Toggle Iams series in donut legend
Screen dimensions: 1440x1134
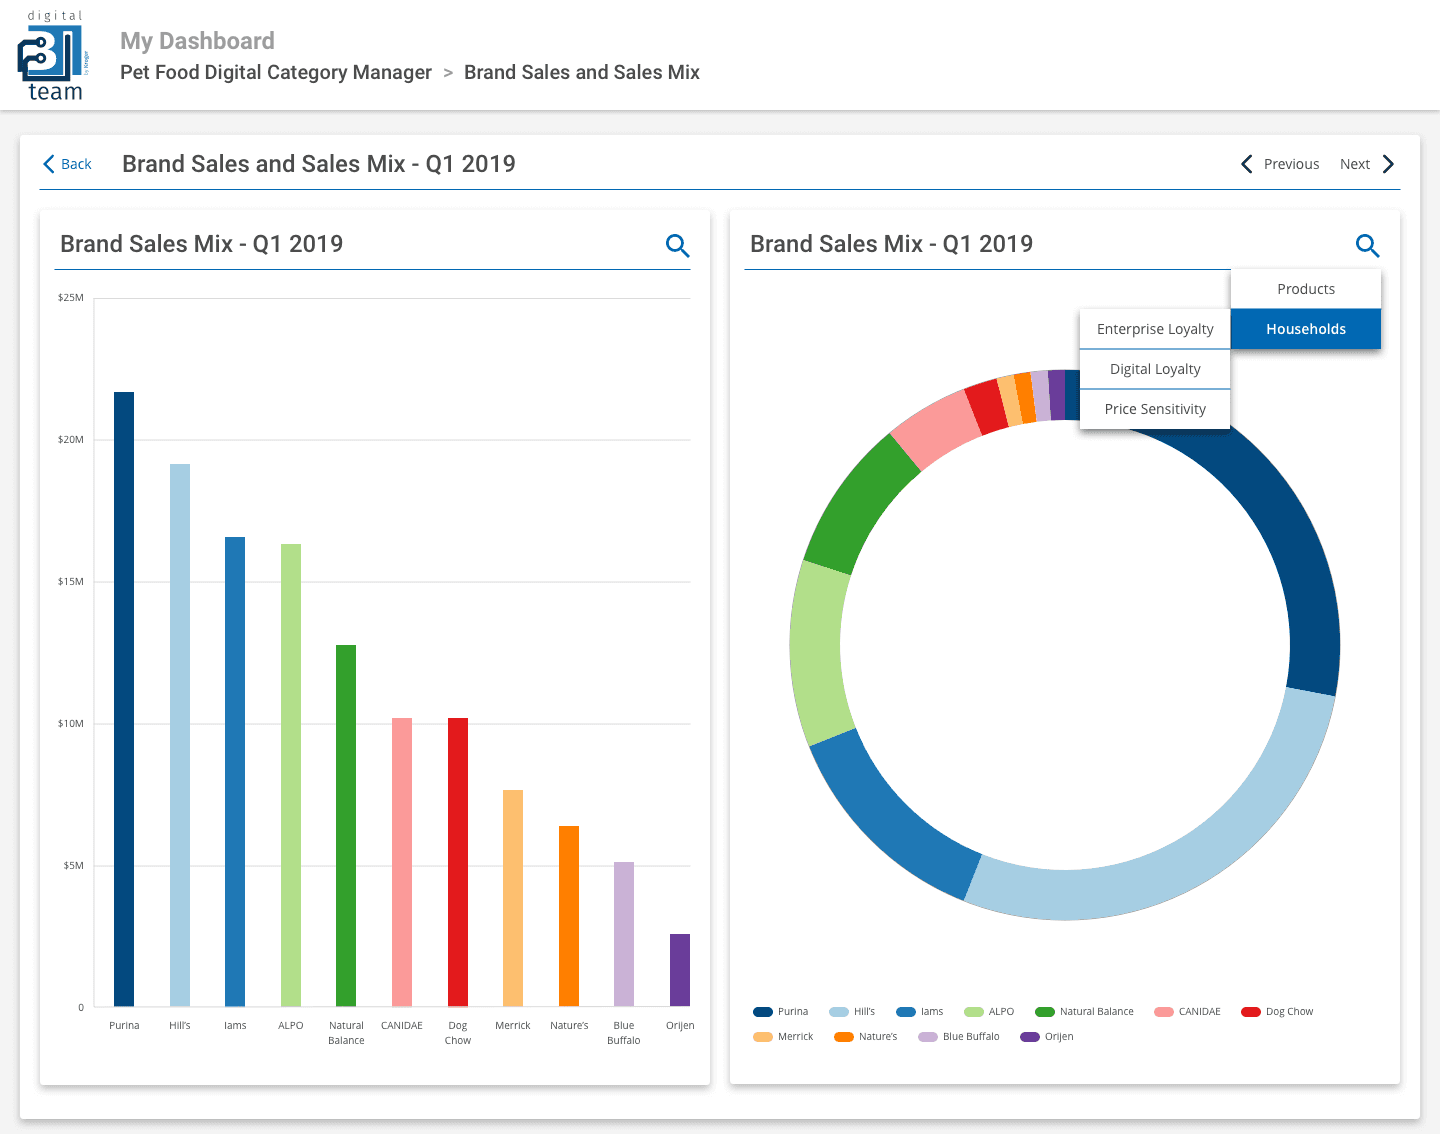(x=920, y=1012)
